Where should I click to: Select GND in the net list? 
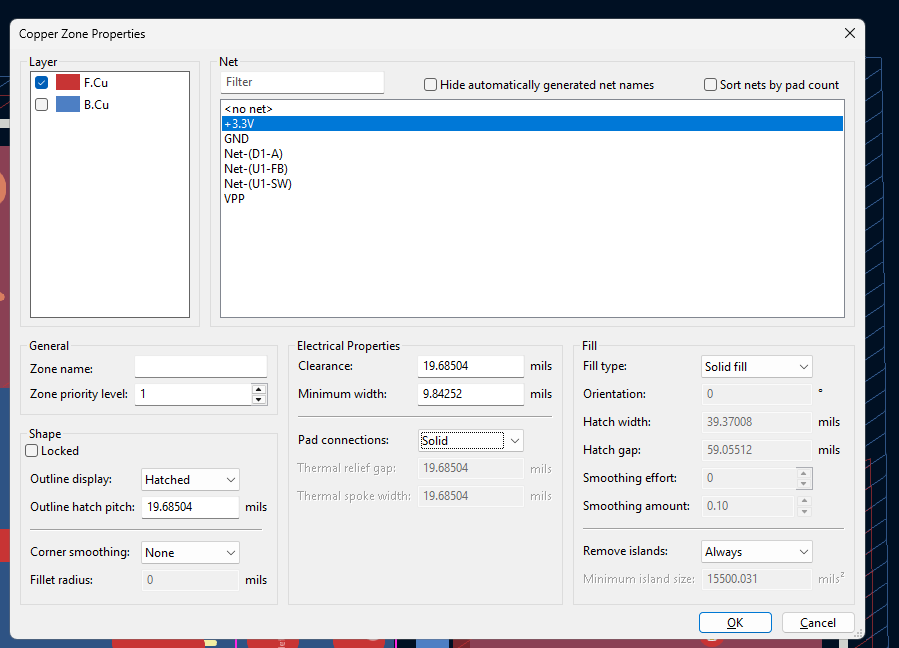pyautogui.click(x=237, y=139)
